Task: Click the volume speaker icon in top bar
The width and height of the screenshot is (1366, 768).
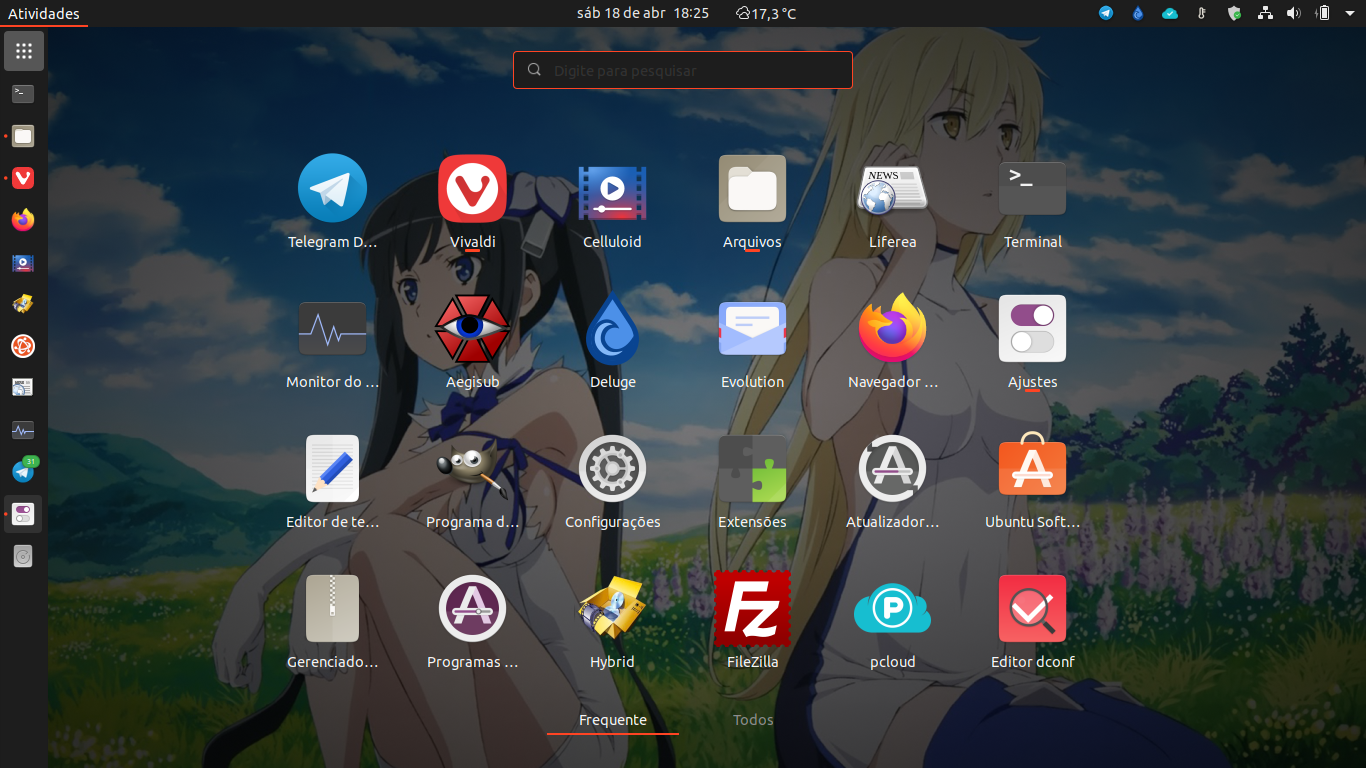Action: [x=1293, y=13]
